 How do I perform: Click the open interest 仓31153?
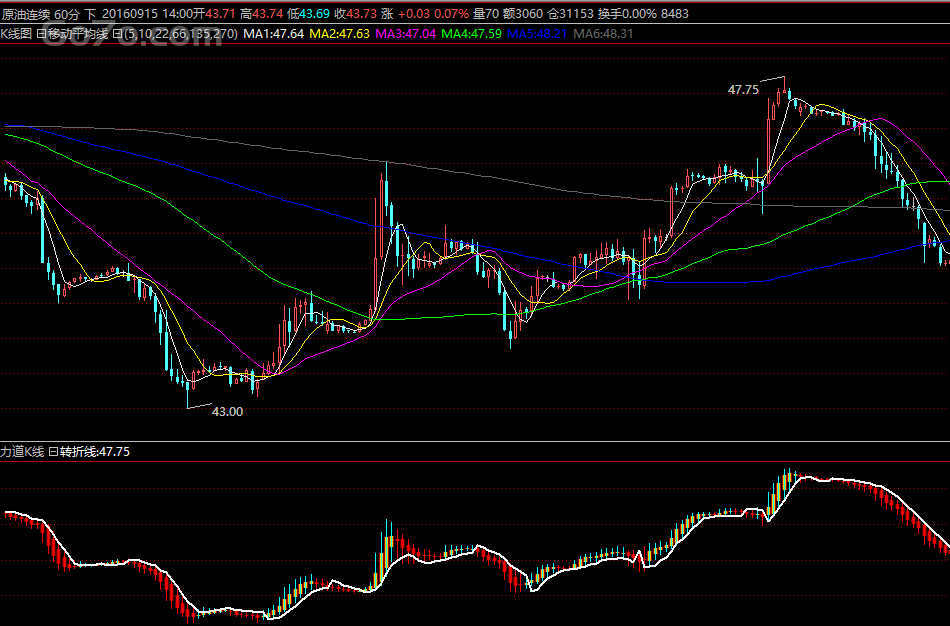point(570,13)
